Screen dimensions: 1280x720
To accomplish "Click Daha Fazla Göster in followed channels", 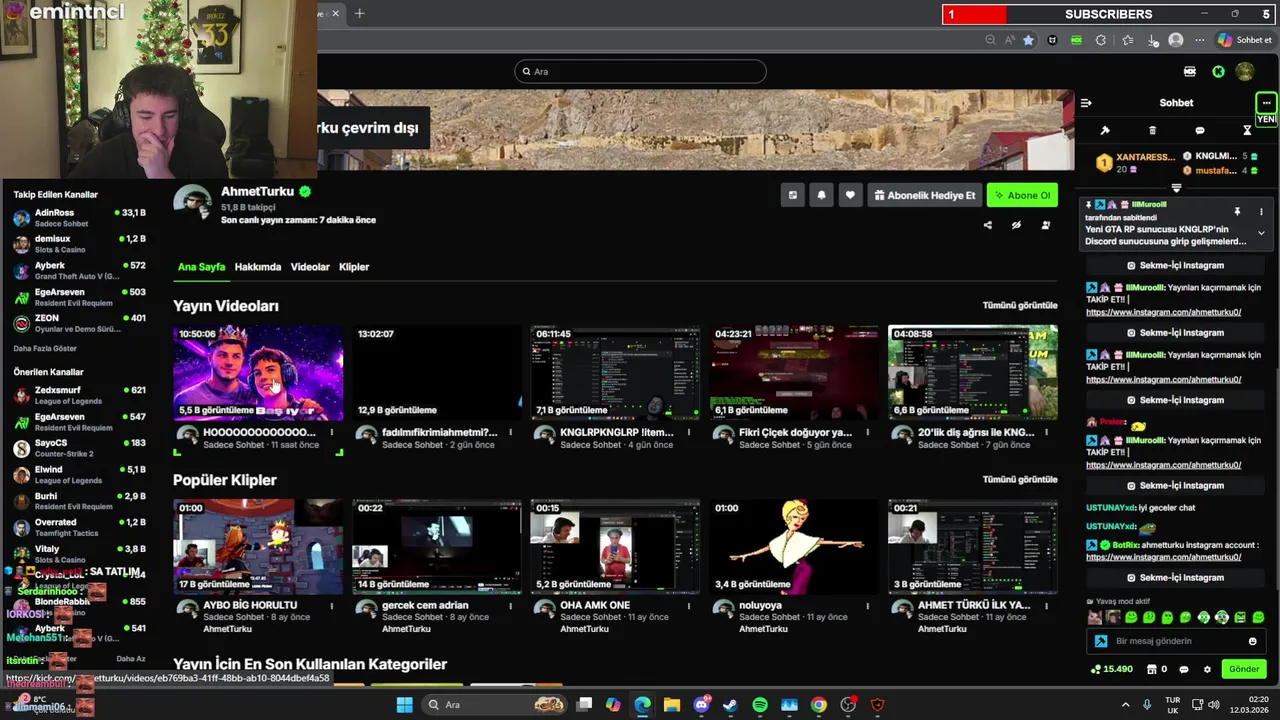I will [45, 348].
